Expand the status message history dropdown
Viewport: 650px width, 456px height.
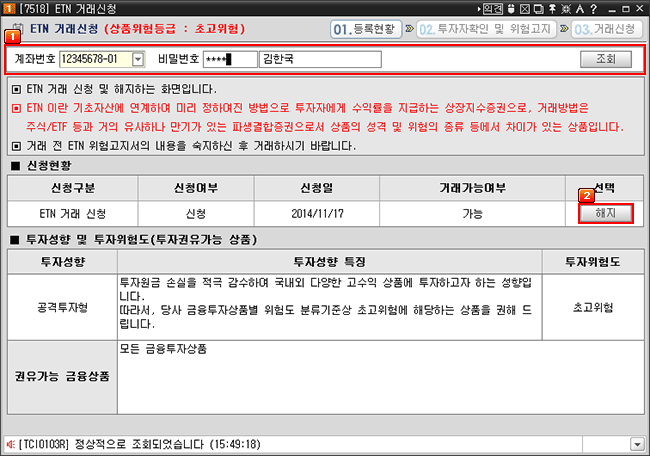coord(638,444)
